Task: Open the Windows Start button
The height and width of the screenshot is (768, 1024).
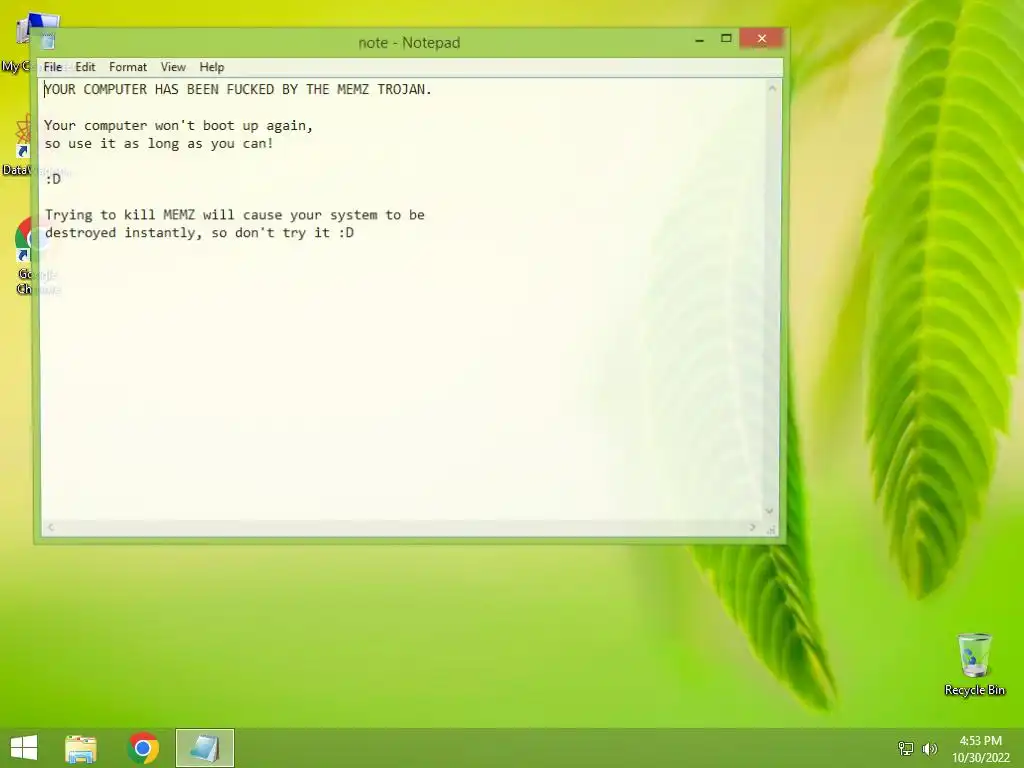Action: point(24,748)
